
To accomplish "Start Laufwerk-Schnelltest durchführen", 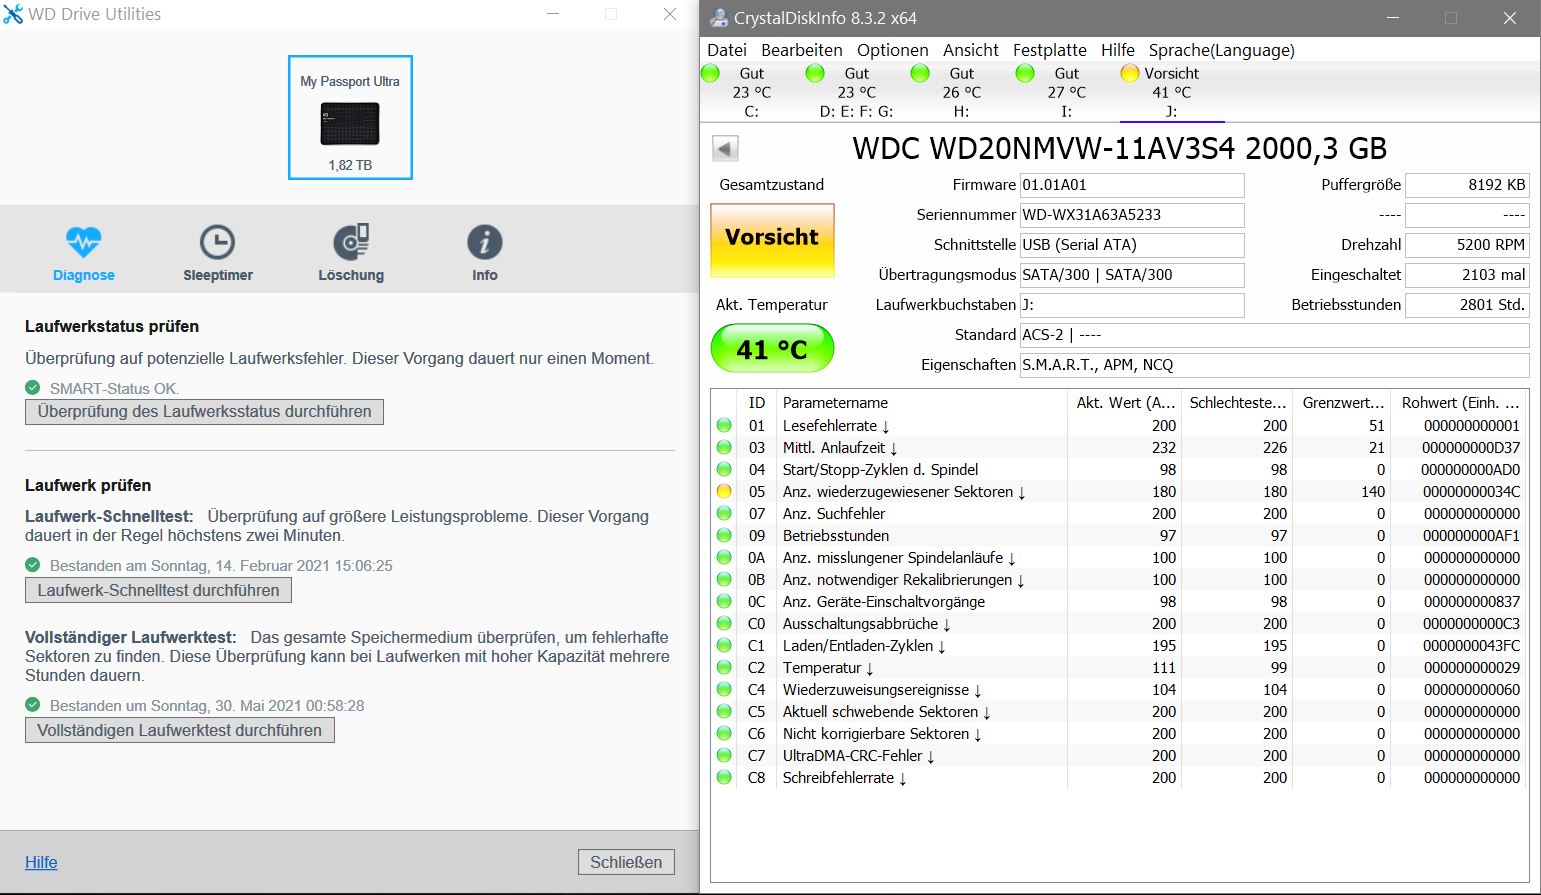I will [158, 590].
